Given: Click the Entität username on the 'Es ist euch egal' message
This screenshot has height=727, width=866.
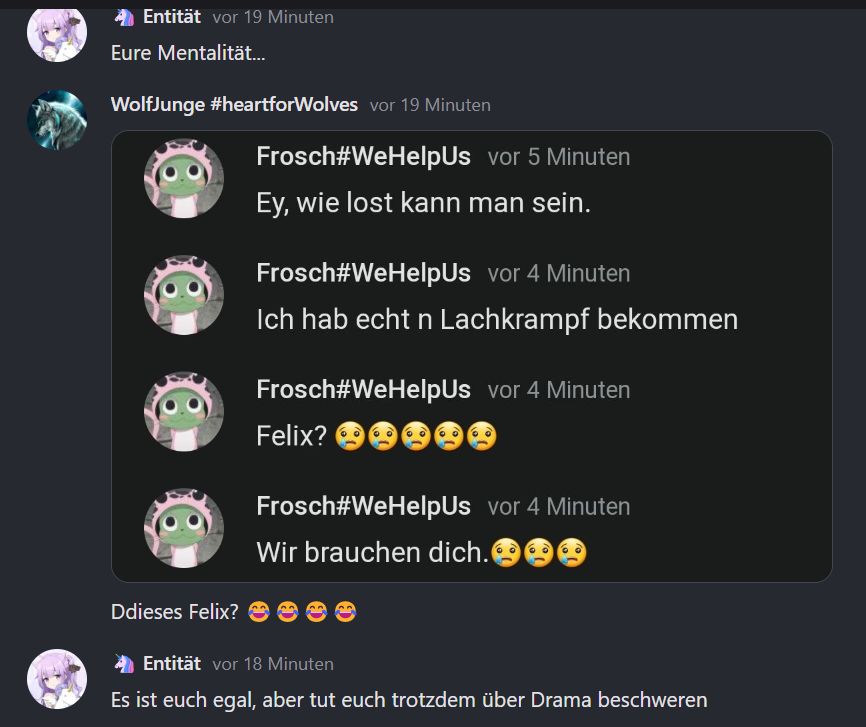Looking at the screenshot, I should pyautogui.click(x=172, y=663).
